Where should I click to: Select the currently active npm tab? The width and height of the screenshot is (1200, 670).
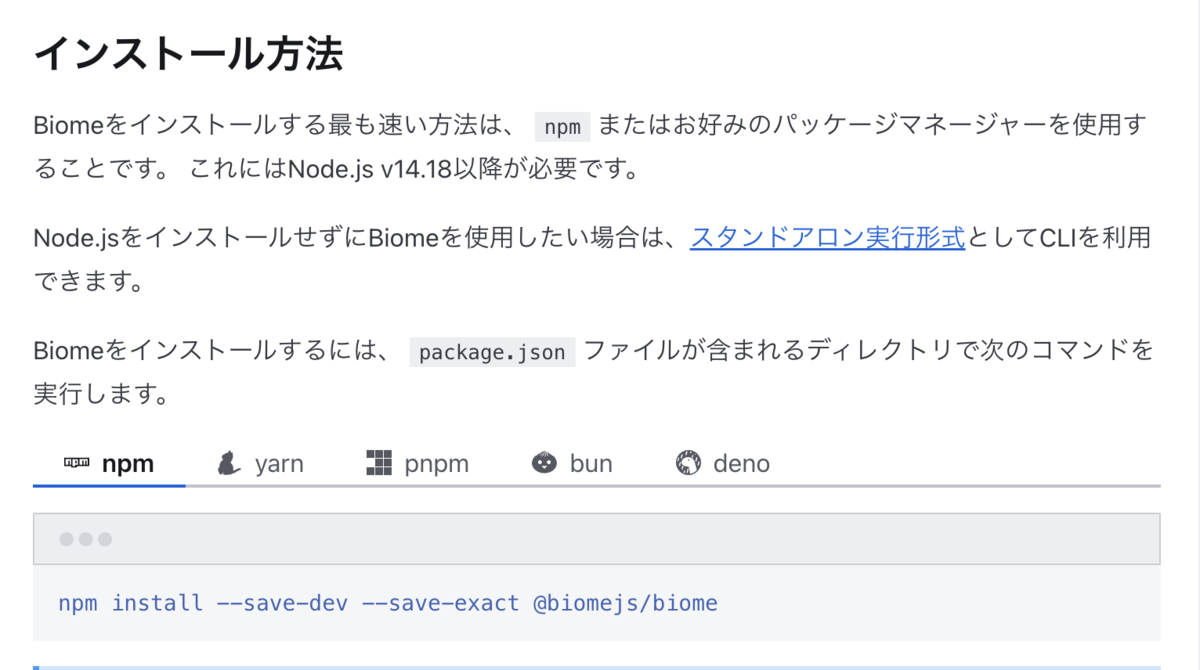tap(110, 463)
